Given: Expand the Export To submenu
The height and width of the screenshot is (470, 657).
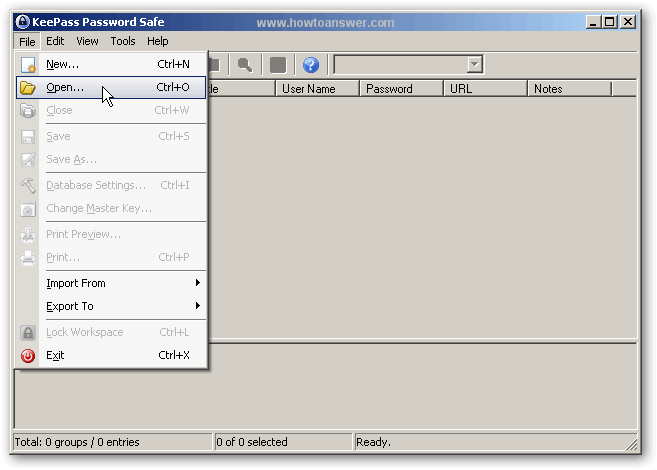Looking at the screenshot, I should 111,307.
